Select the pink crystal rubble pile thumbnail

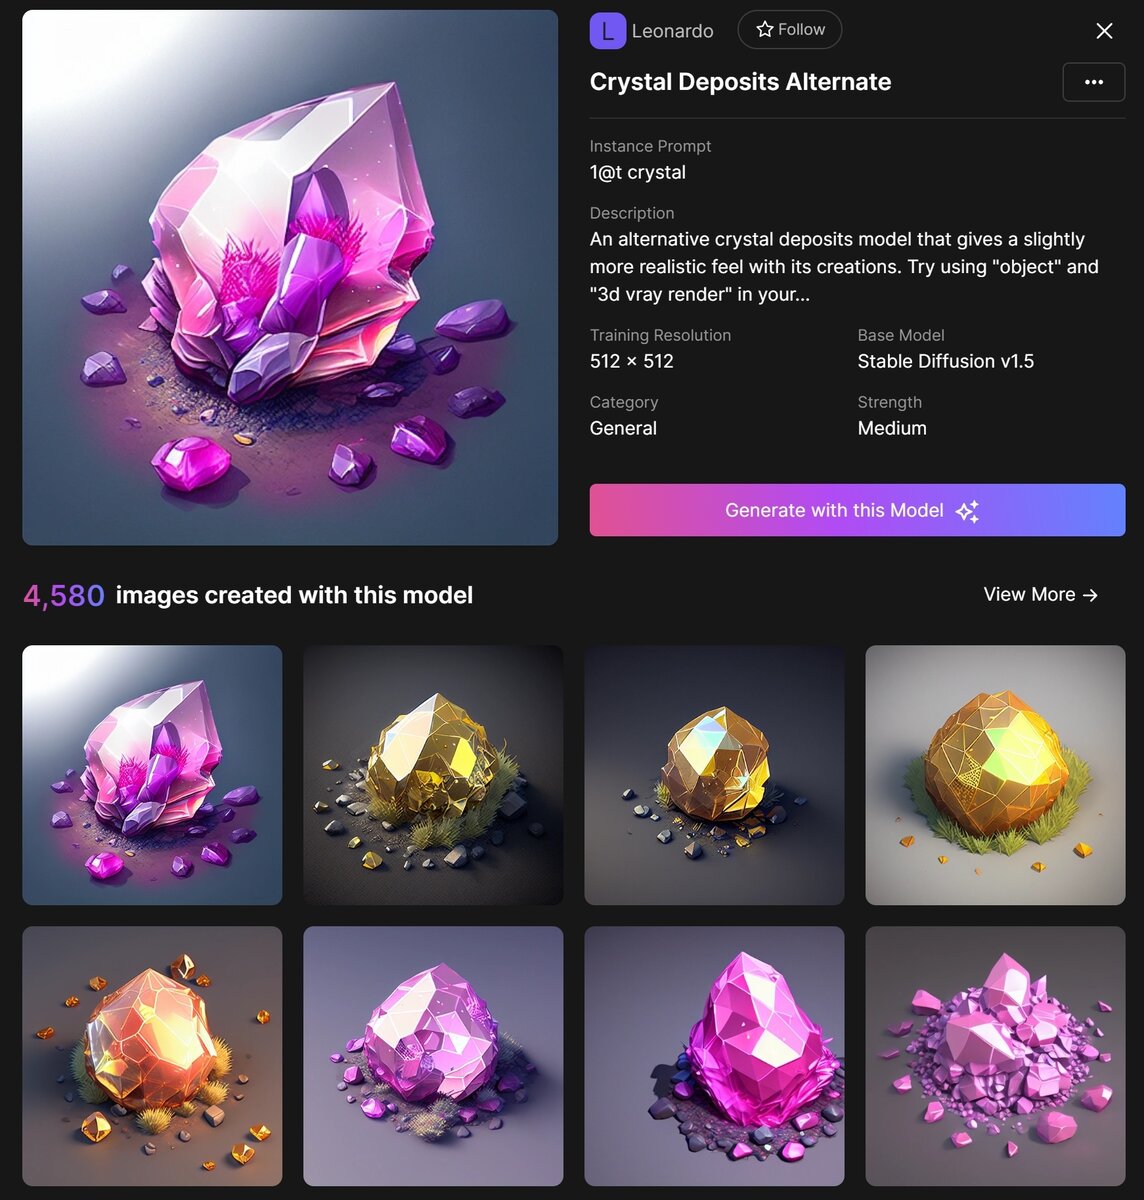(x=995, y=1056)
